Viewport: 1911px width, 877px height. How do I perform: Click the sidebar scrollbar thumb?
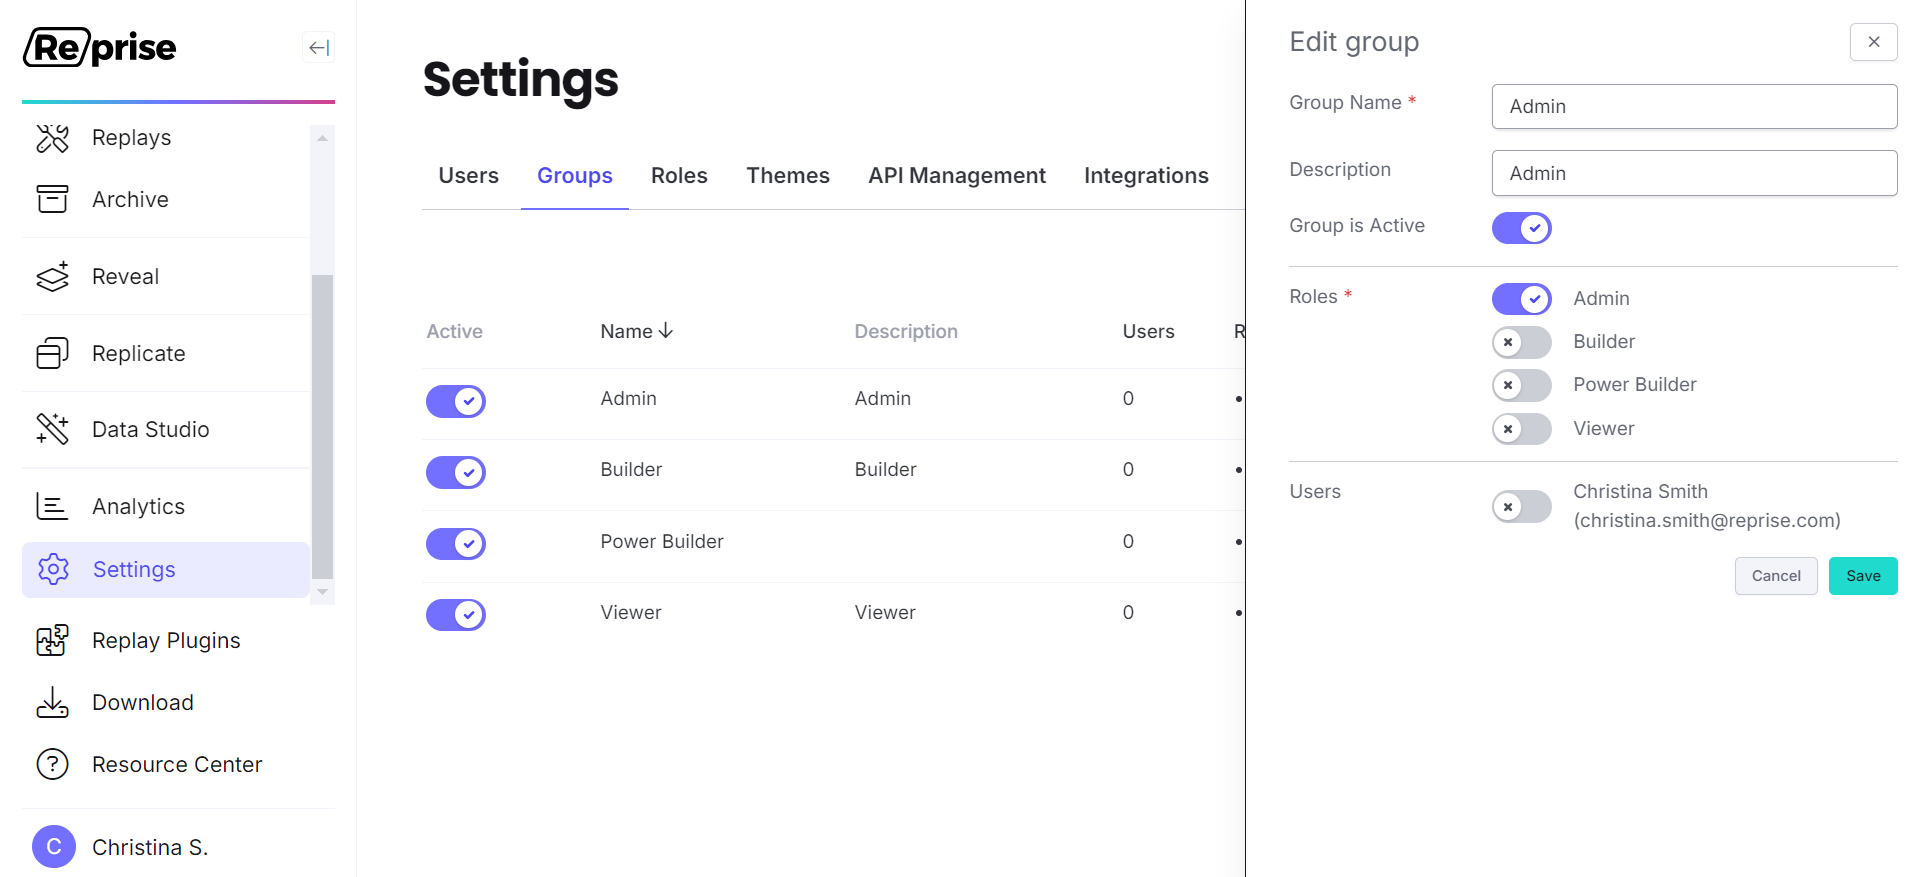tap(322, 427)
